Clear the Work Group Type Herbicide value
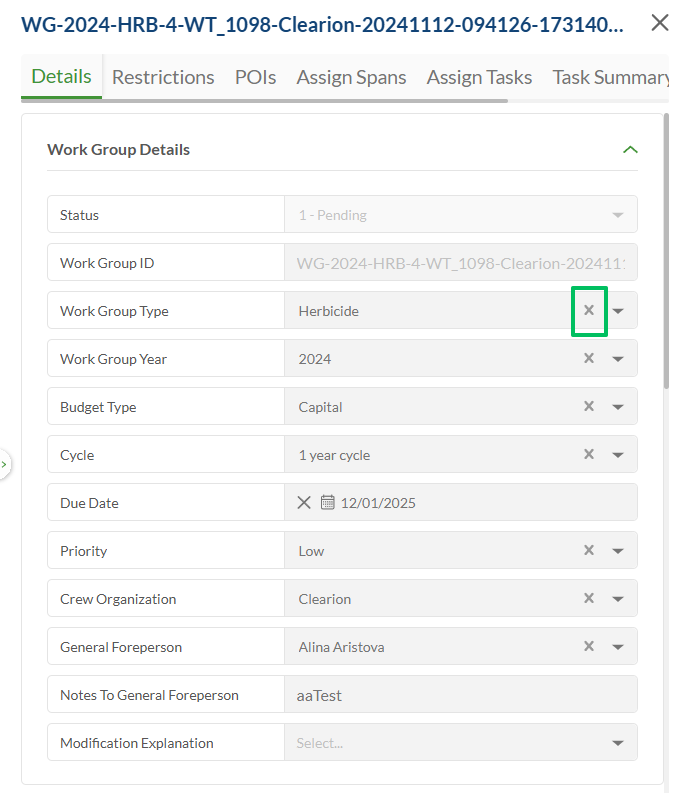 point(589,311)
